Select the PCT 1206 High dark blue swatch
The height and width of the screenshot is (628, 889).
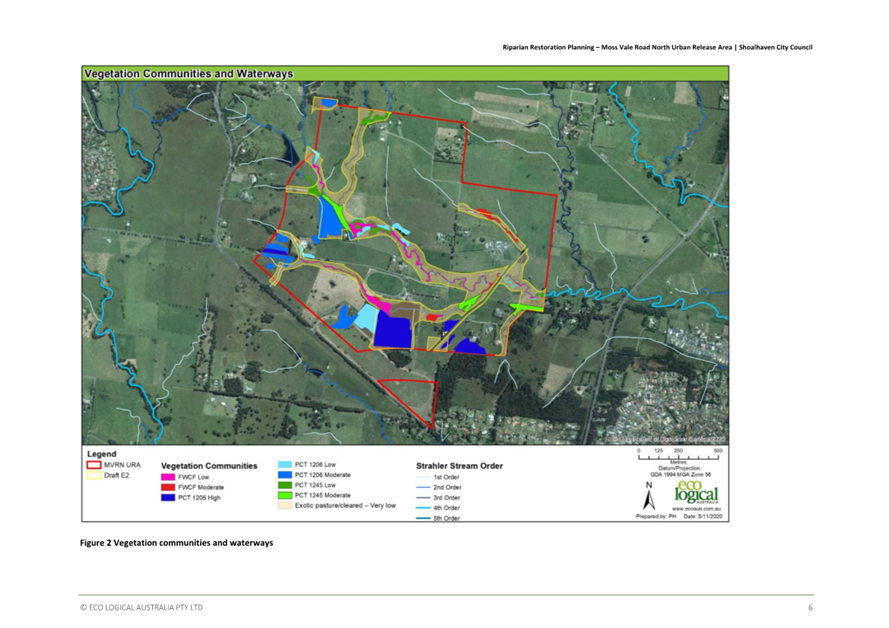168,497
